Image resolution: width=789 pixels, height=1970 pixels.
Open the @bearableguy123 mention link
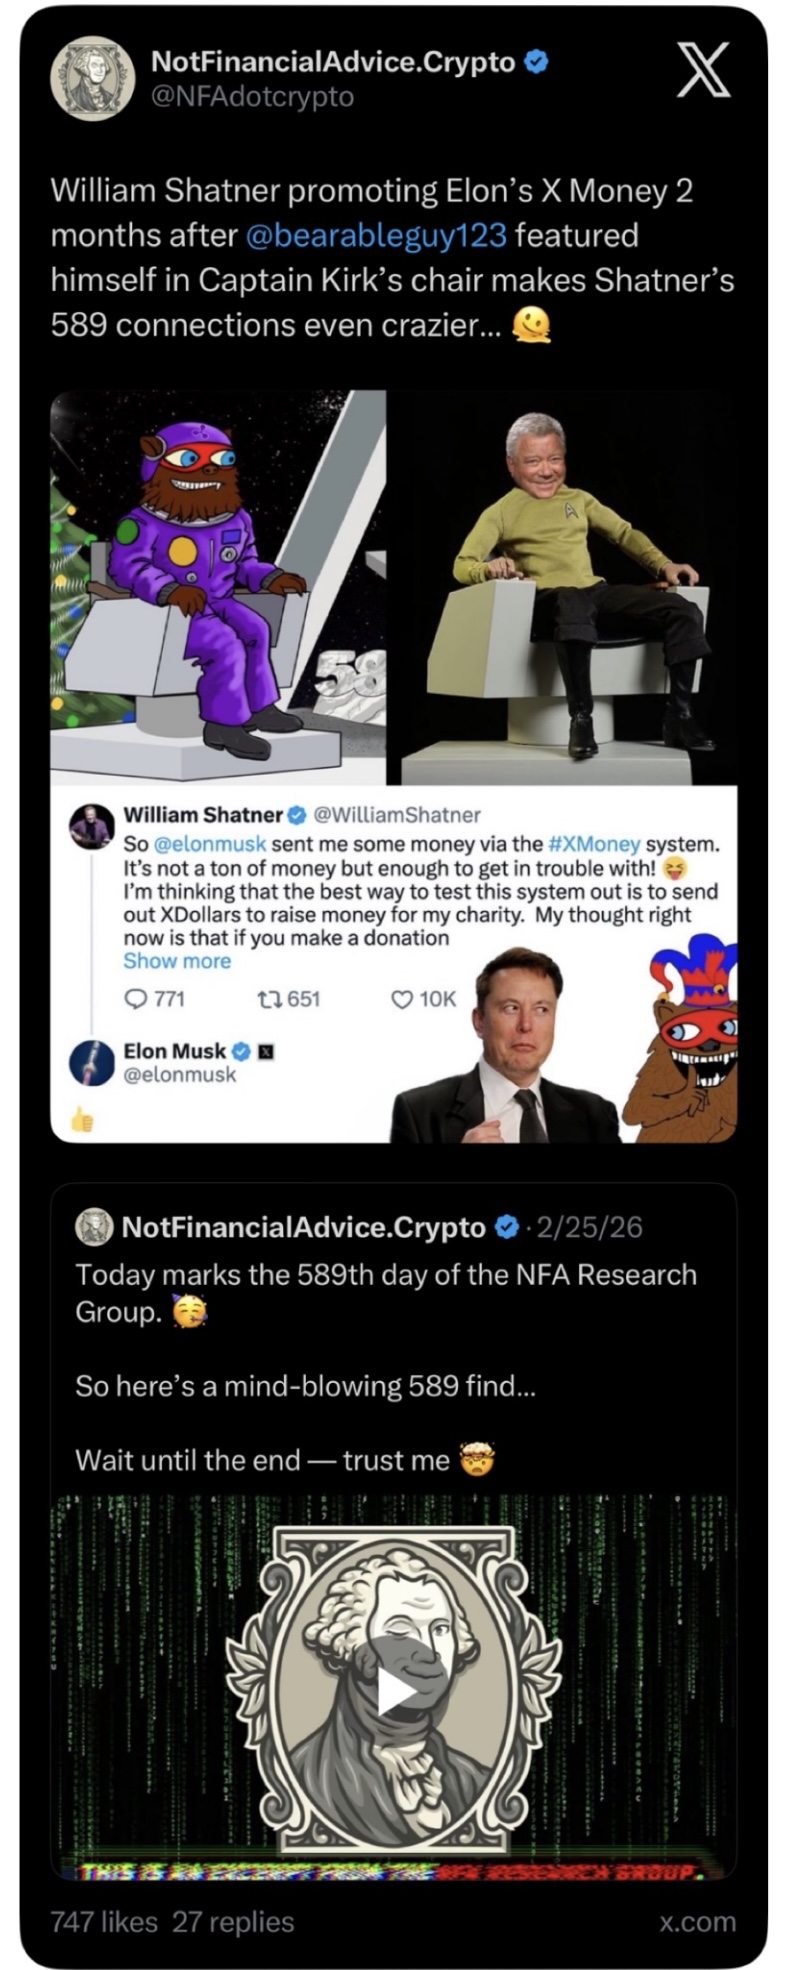[376, 235]
